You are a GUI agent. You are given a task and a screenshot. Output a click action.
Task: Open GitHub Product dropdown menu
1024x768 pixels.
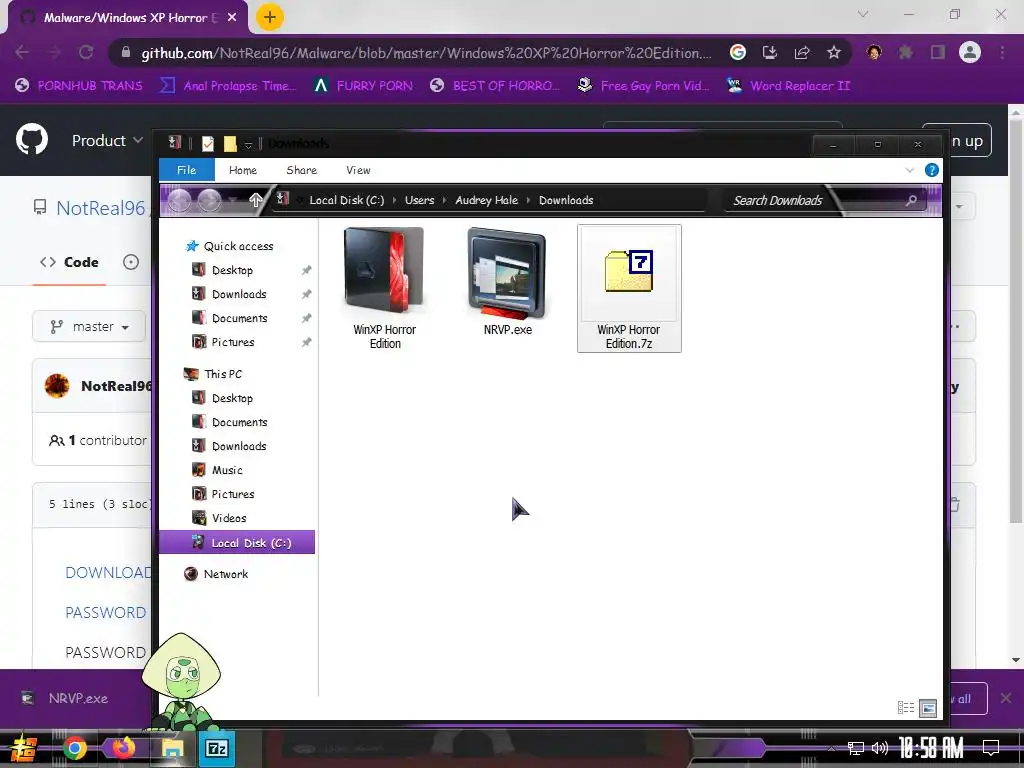[107, 140]
